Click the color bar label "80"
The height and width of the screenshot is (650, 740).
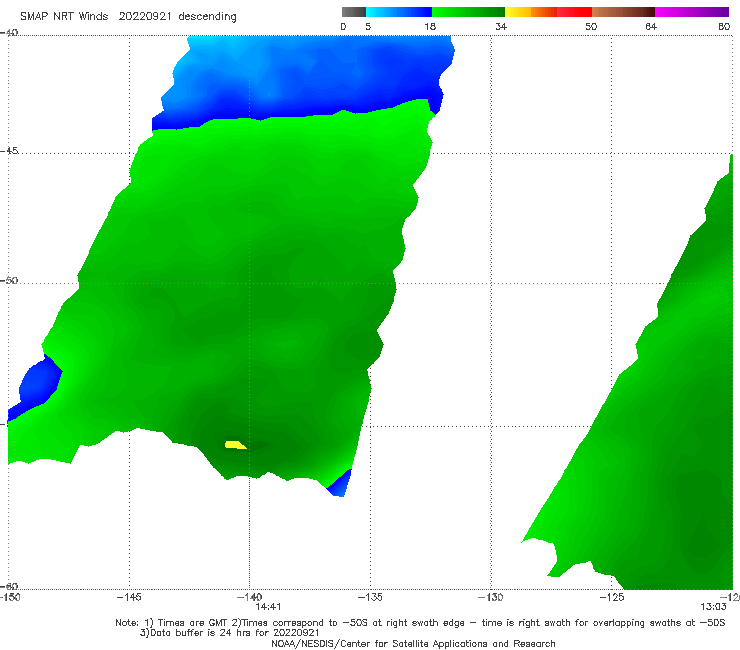pos(724,26)
